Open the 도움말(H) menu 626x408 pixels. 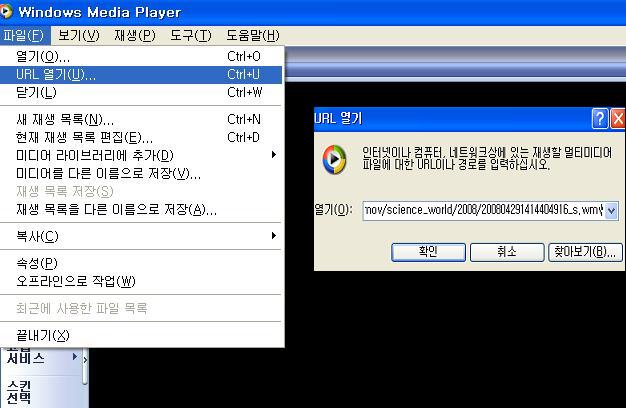point(253,36)
